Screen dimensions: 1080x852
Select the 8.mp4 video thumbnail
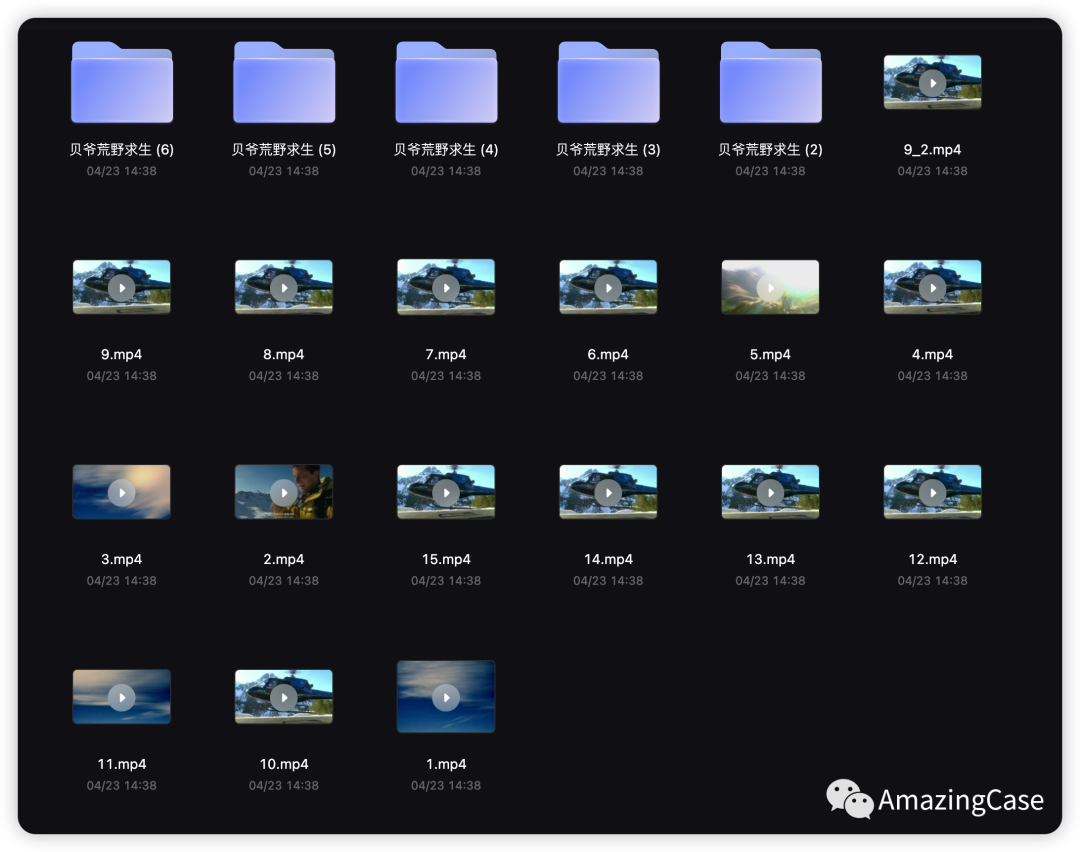coord(284,287)
